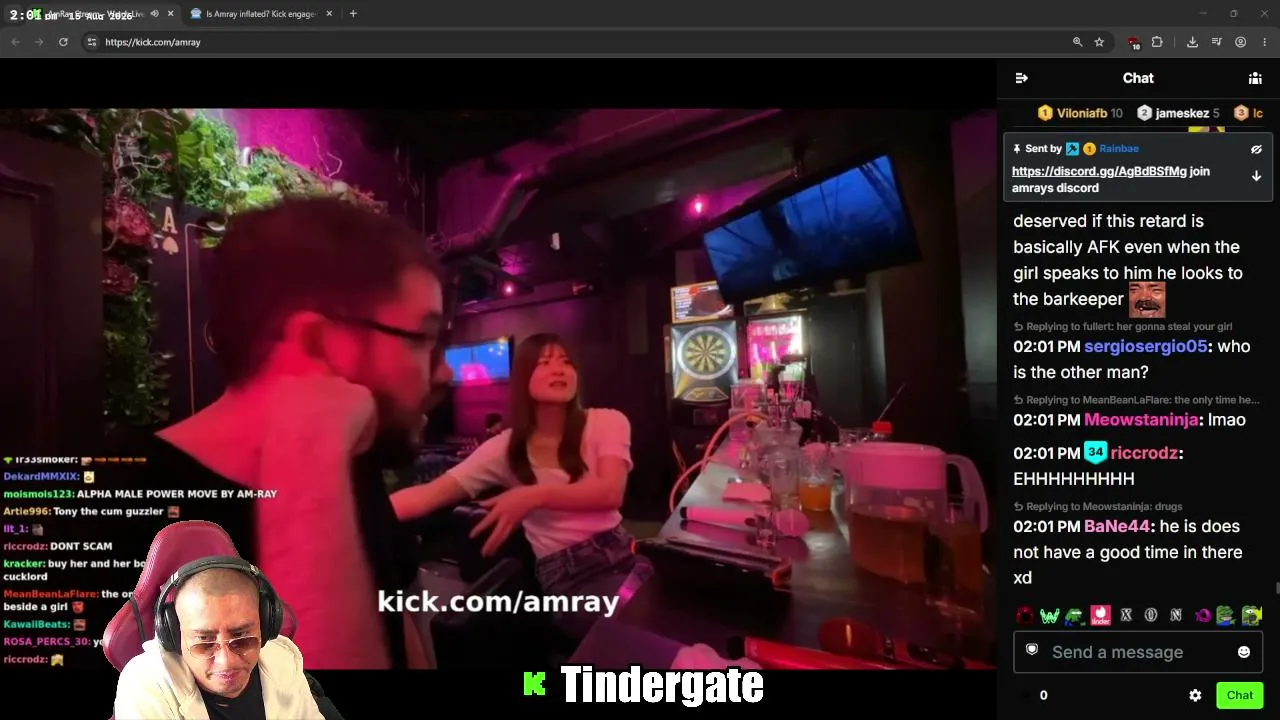Open the chat viewers list icon
This screenshot has width=1280, height=720.
pos(1255,78)
